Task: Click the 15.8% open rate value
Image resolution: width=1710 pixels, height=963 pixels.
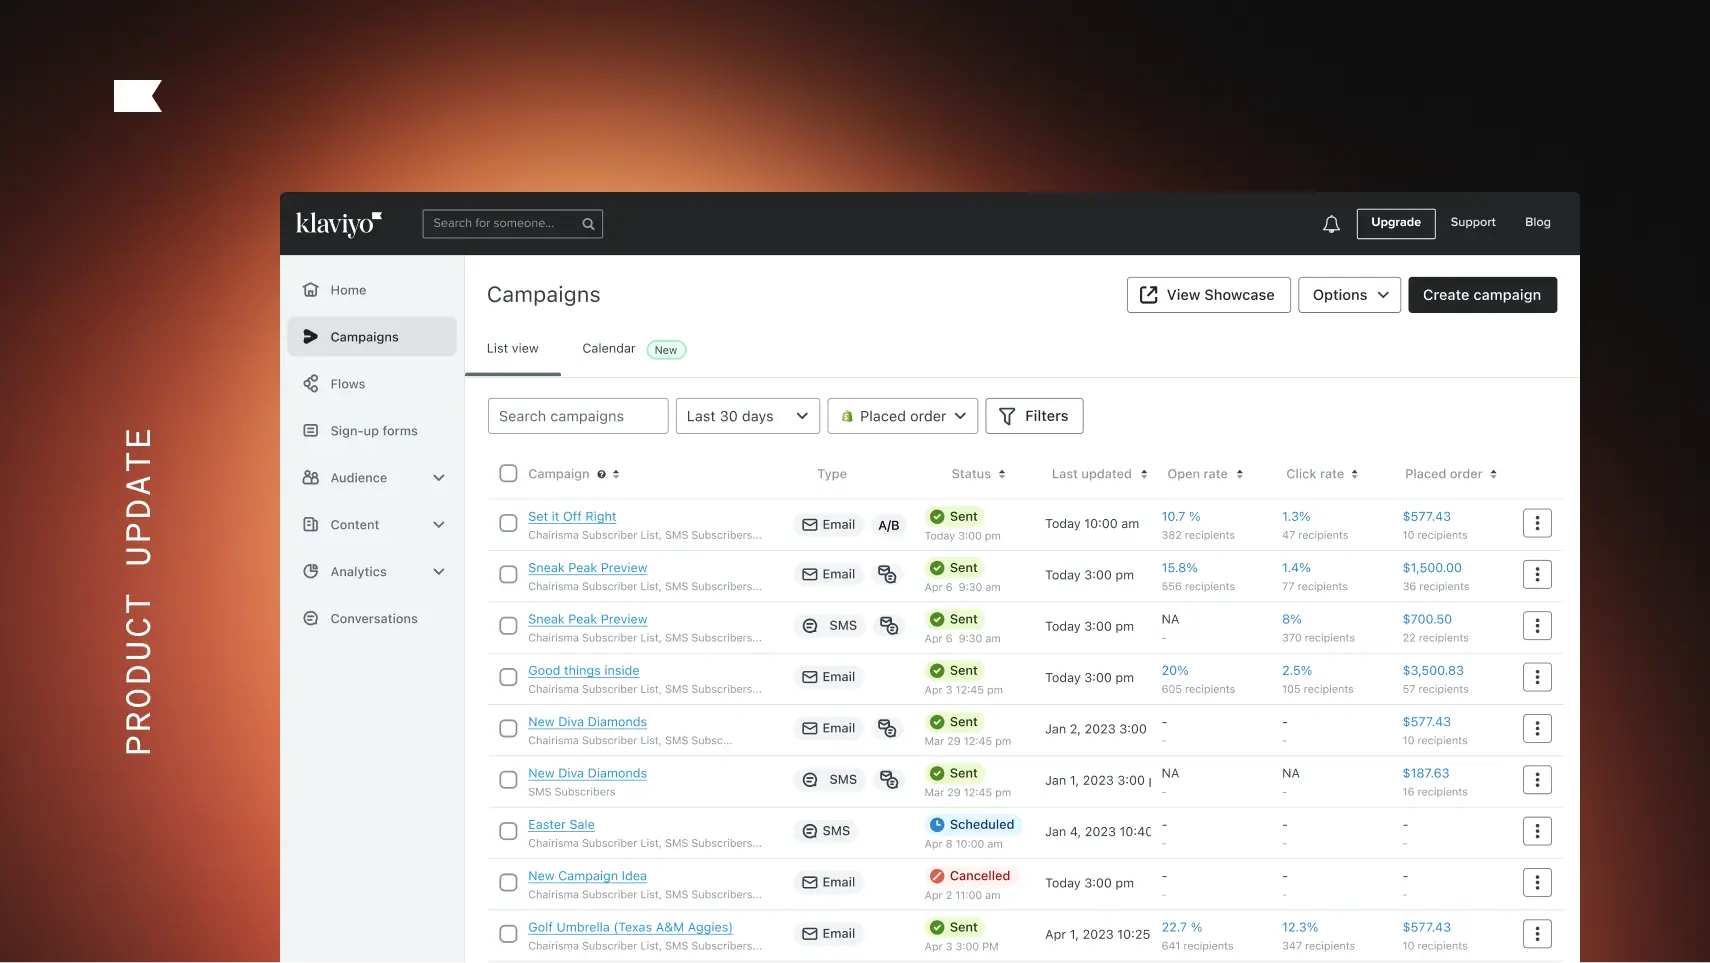Action: (1180, 568)
